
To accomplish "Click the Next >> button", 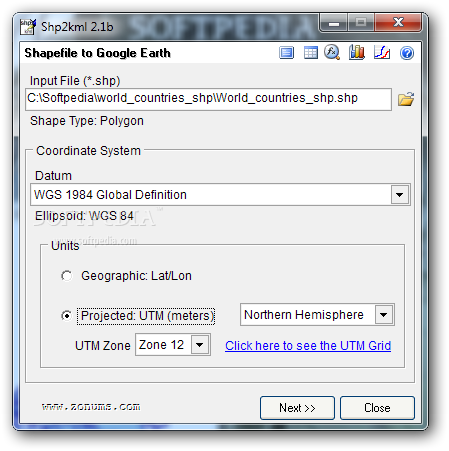I will (297, 408).
